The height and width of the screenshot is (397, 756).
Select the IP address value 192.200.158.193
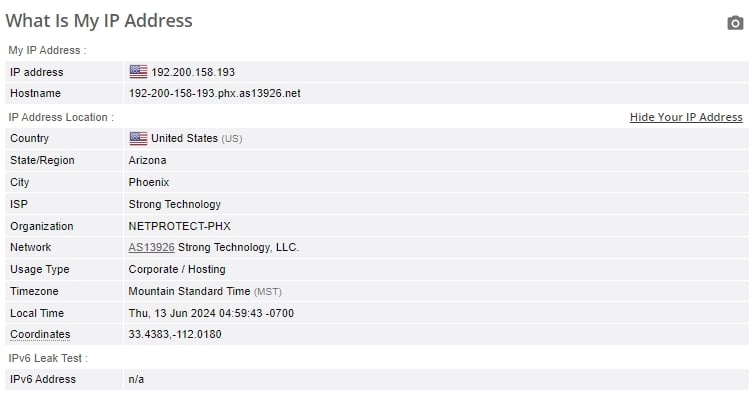point(193,72)
